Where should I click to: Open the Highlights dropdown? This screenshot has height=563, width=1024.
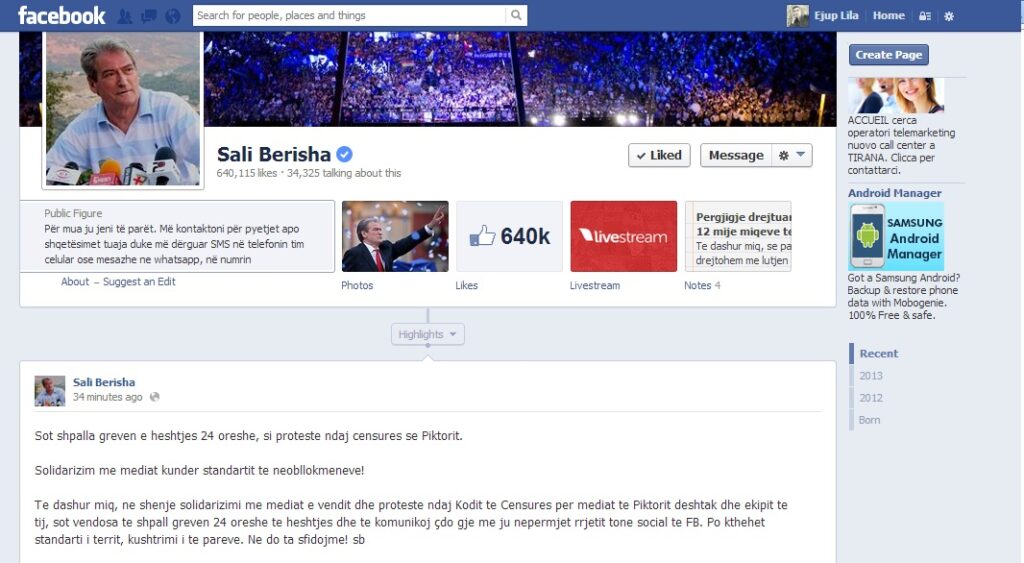coord(428,334)
